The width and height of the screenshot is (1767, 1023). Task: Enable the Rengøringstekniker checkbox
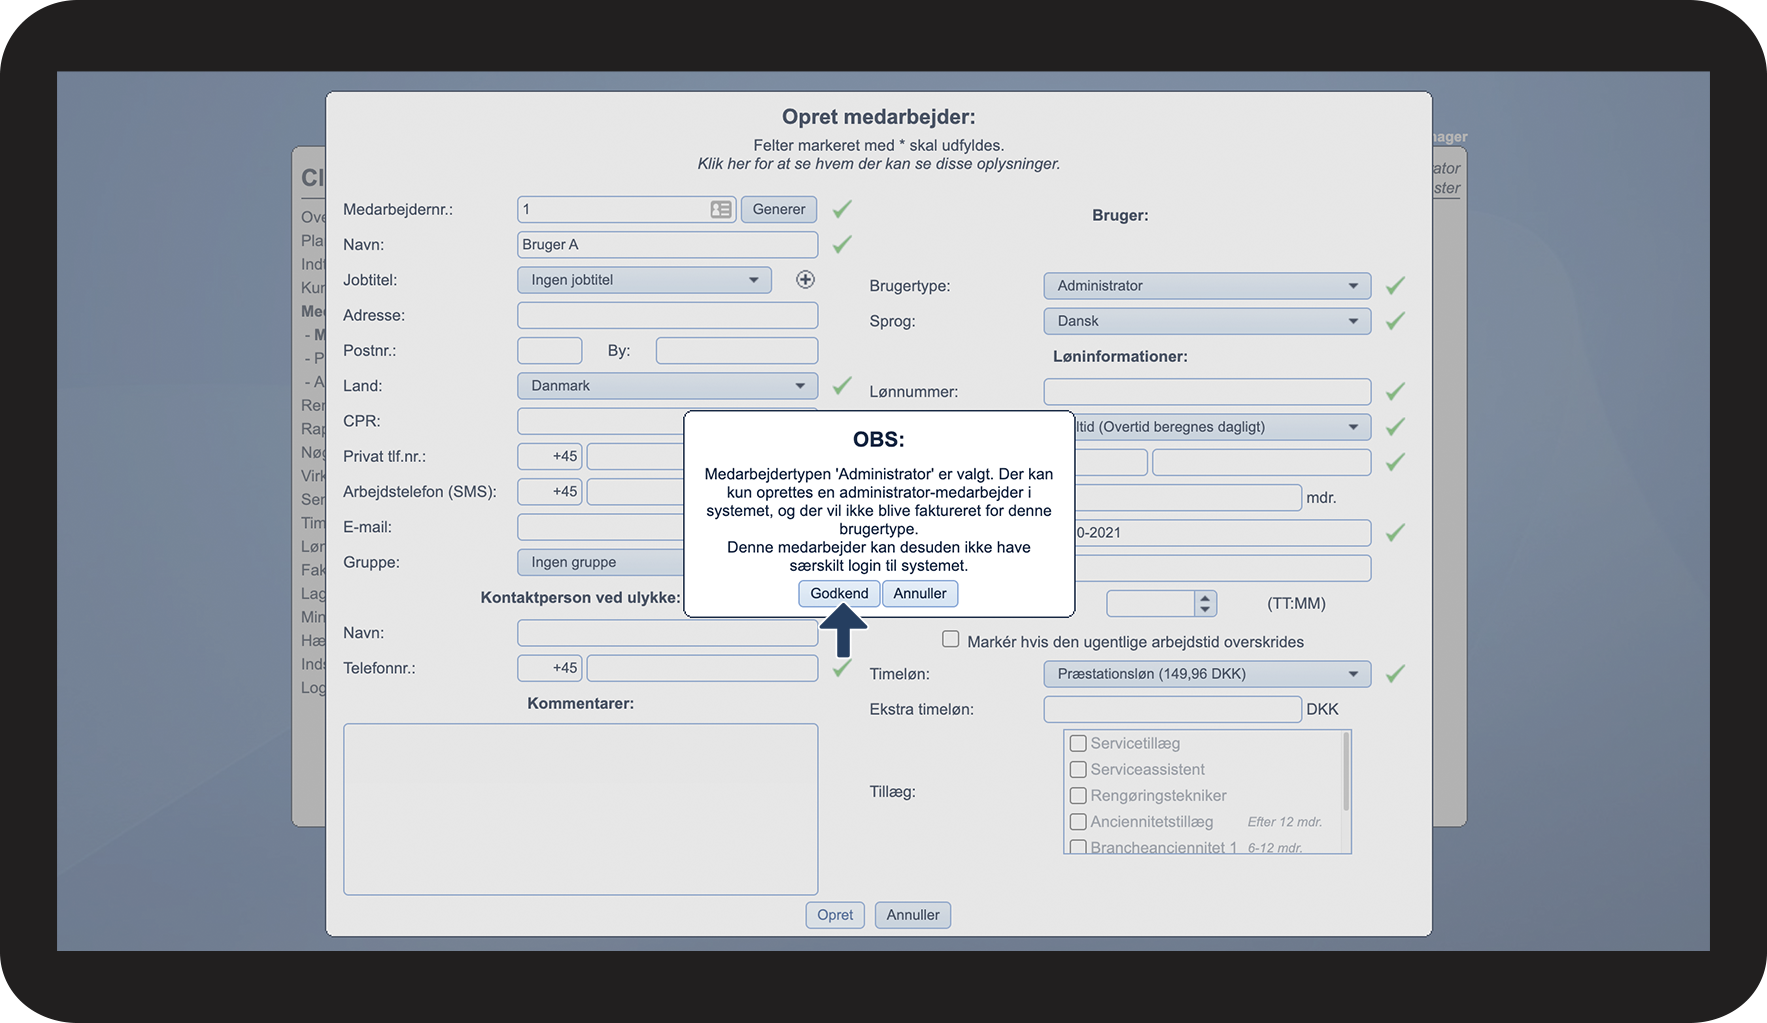1078,795
